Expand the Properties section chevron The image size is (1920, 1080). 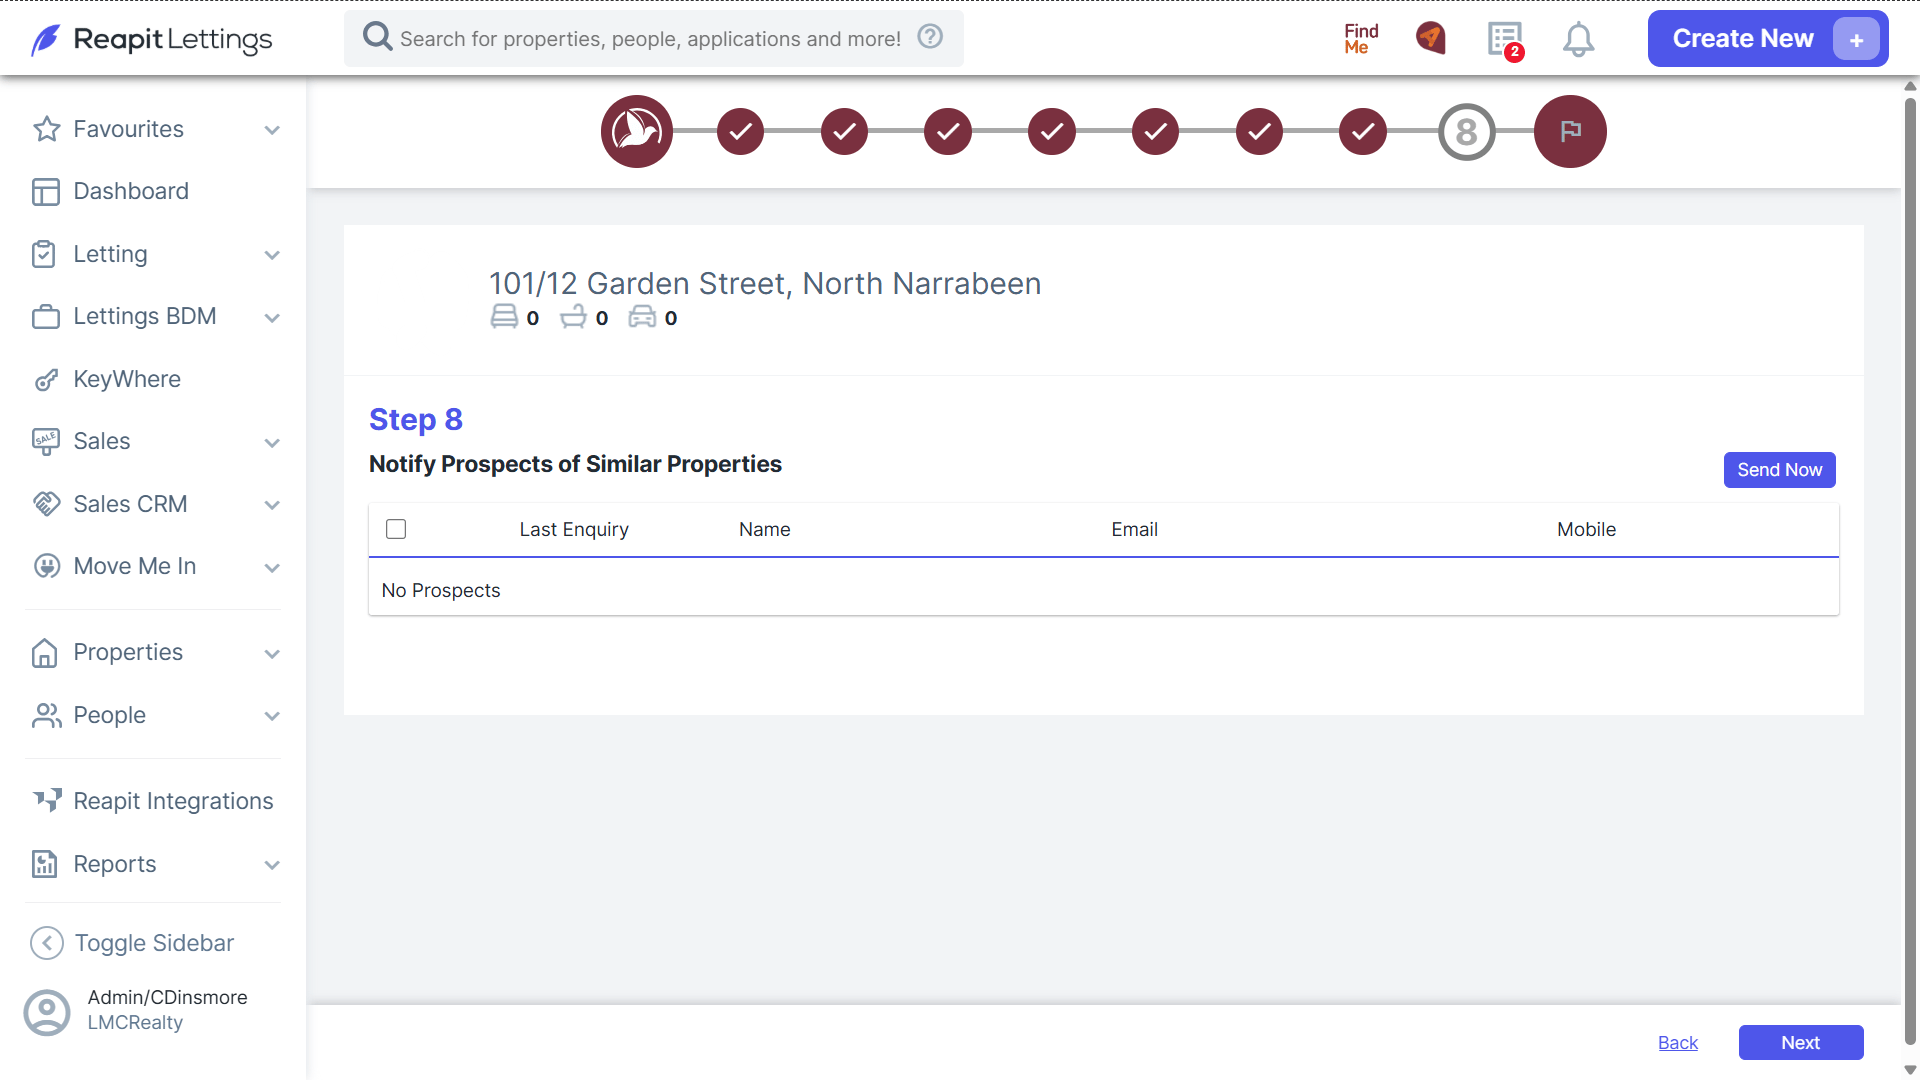point(272,654)
